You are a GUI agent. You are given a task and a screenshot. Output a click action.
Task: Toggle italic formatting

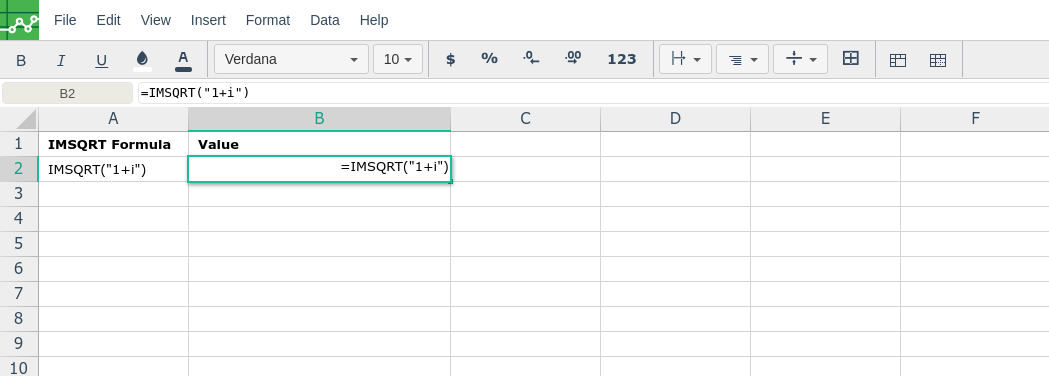(61, 60)
